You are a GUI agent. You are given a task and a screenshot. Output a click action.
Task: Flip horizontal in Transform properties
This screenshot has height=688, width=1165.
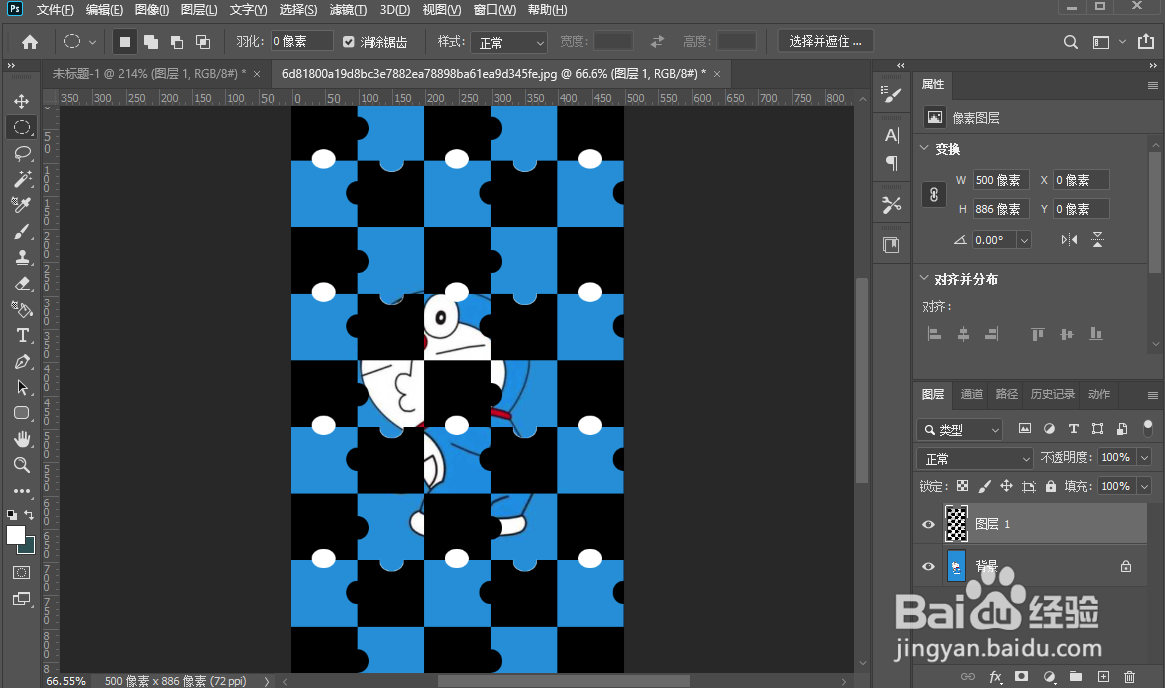1069,239
